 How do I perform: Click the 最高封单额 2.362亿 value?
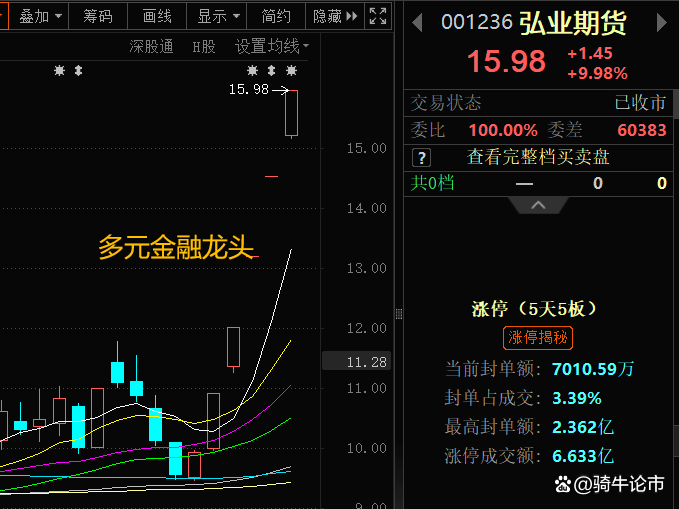[x=583, y=427]
